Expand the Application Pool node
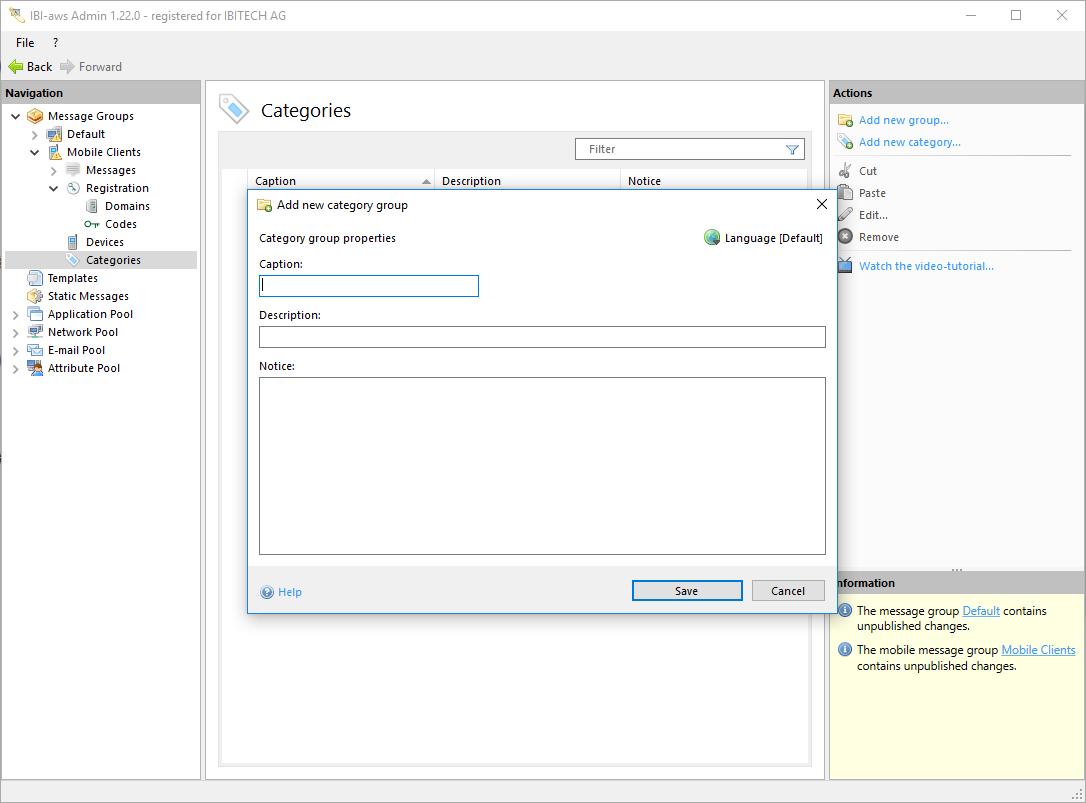 point(16,315)
